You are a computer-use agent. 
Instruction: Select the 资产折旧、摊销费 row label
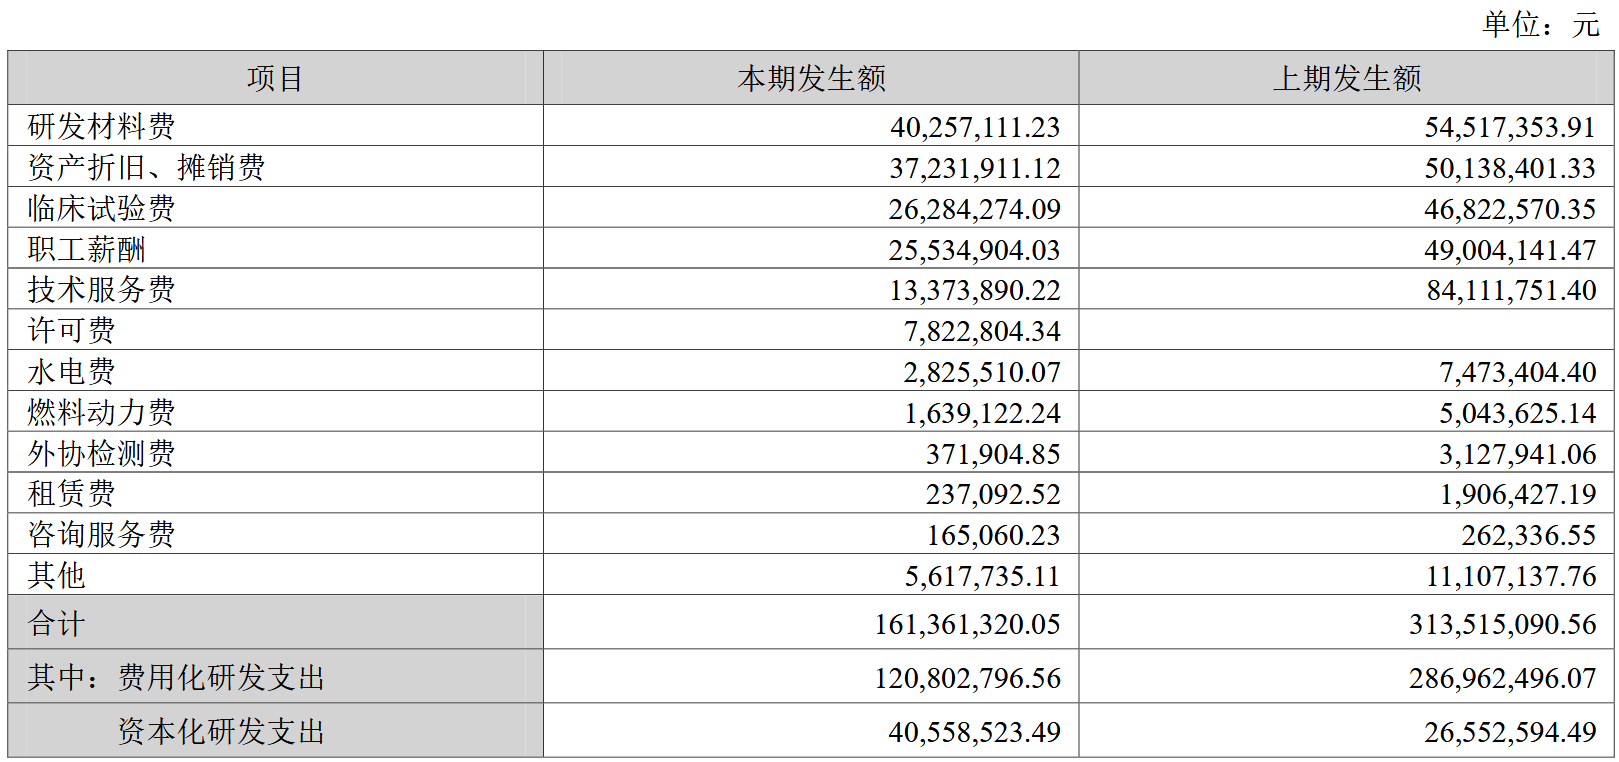coord(146,167)
